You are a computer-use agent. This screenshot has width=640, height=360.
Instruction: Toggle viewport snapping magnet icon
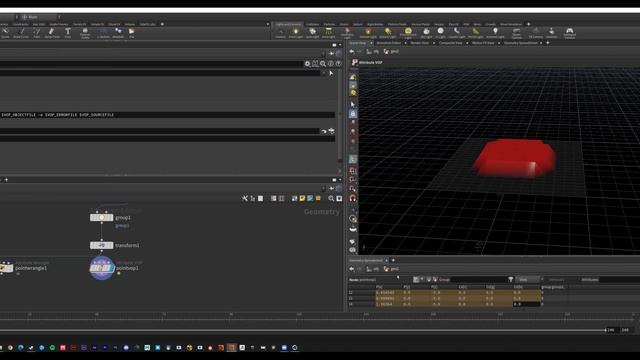point(353,198)
